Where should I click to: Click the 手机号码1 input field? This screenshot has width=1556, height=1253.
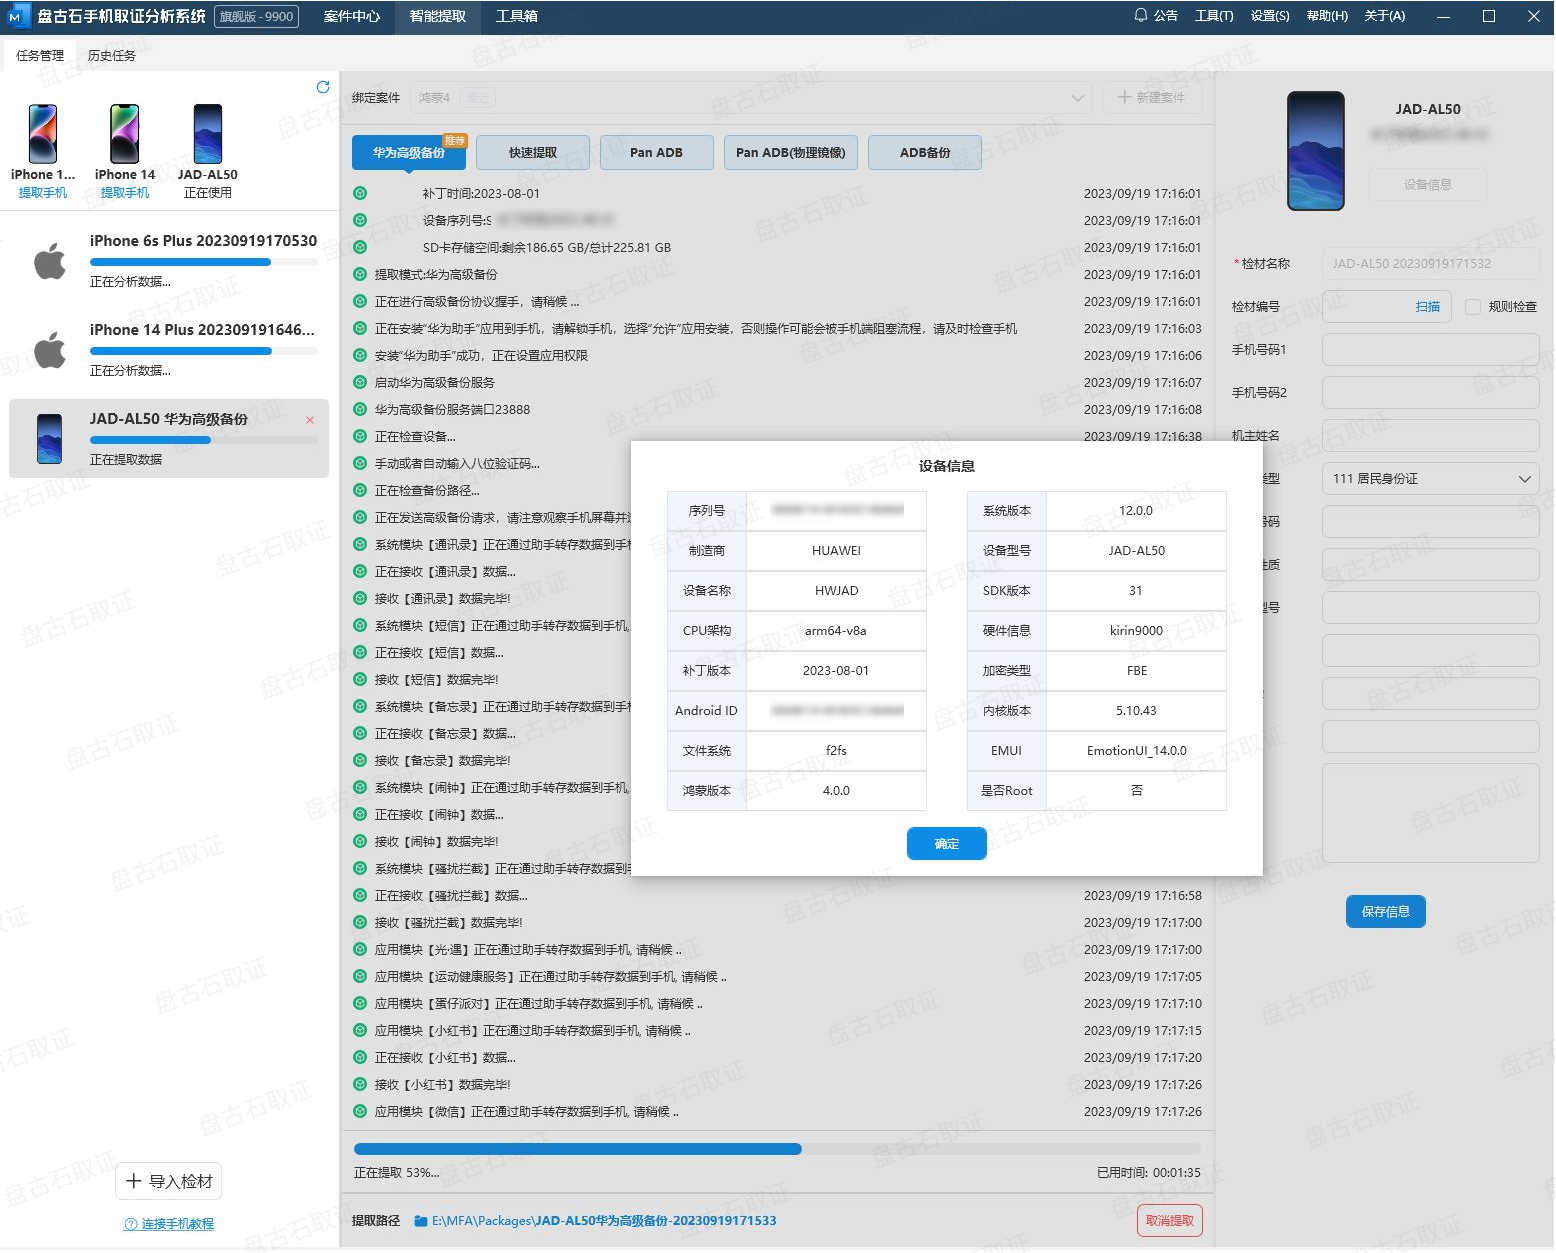(x=1430, y=350)
